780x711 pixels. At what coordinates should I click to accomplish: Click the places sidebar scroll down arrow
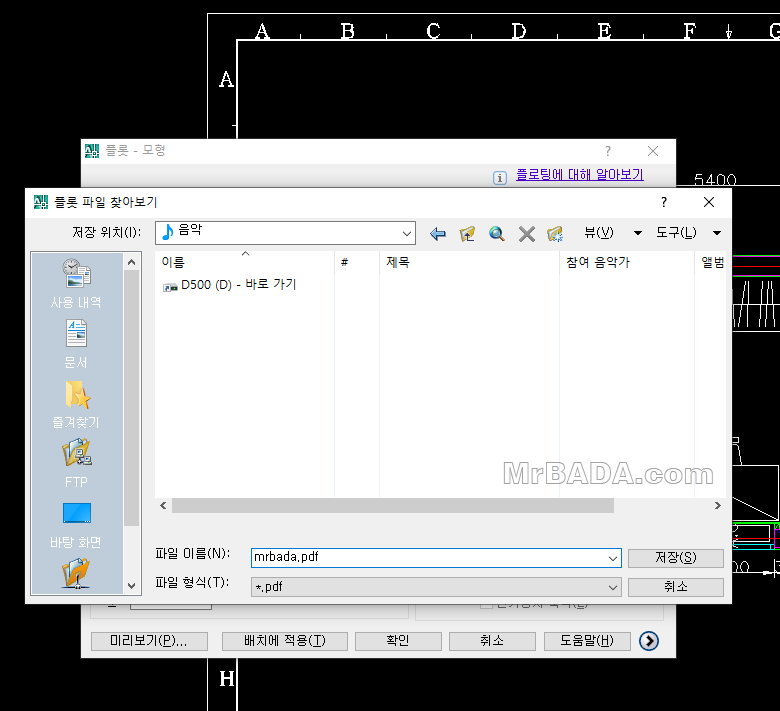pos(131,586)
